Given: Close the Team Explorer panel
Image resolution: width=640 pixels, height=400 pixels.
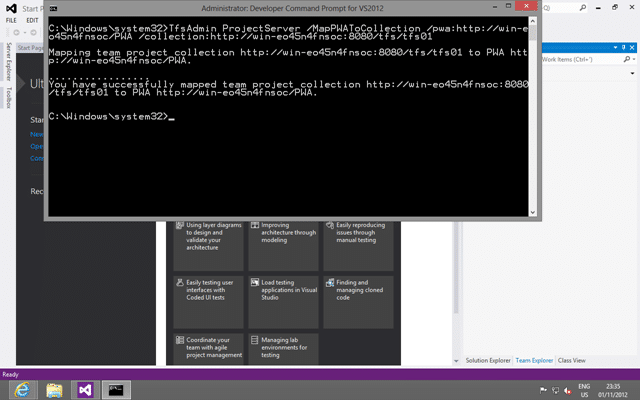Looking at the screenshot, I should [632, 48].
